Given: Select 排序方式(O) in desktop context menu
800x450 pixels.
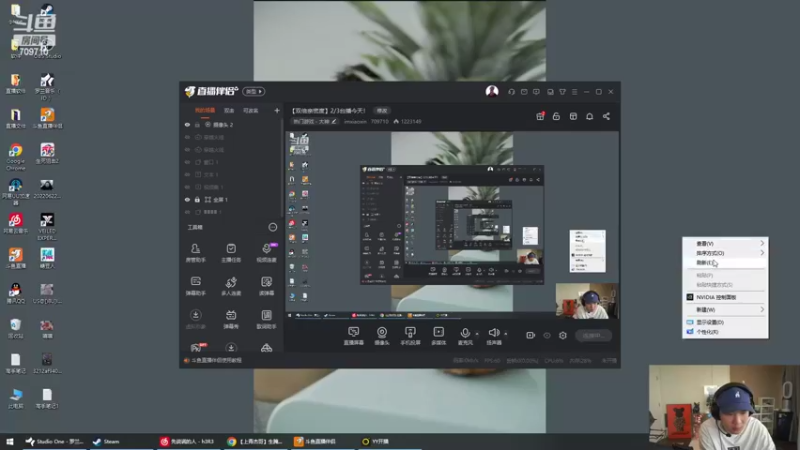Looking at the screenshot, I should point(725,253).
